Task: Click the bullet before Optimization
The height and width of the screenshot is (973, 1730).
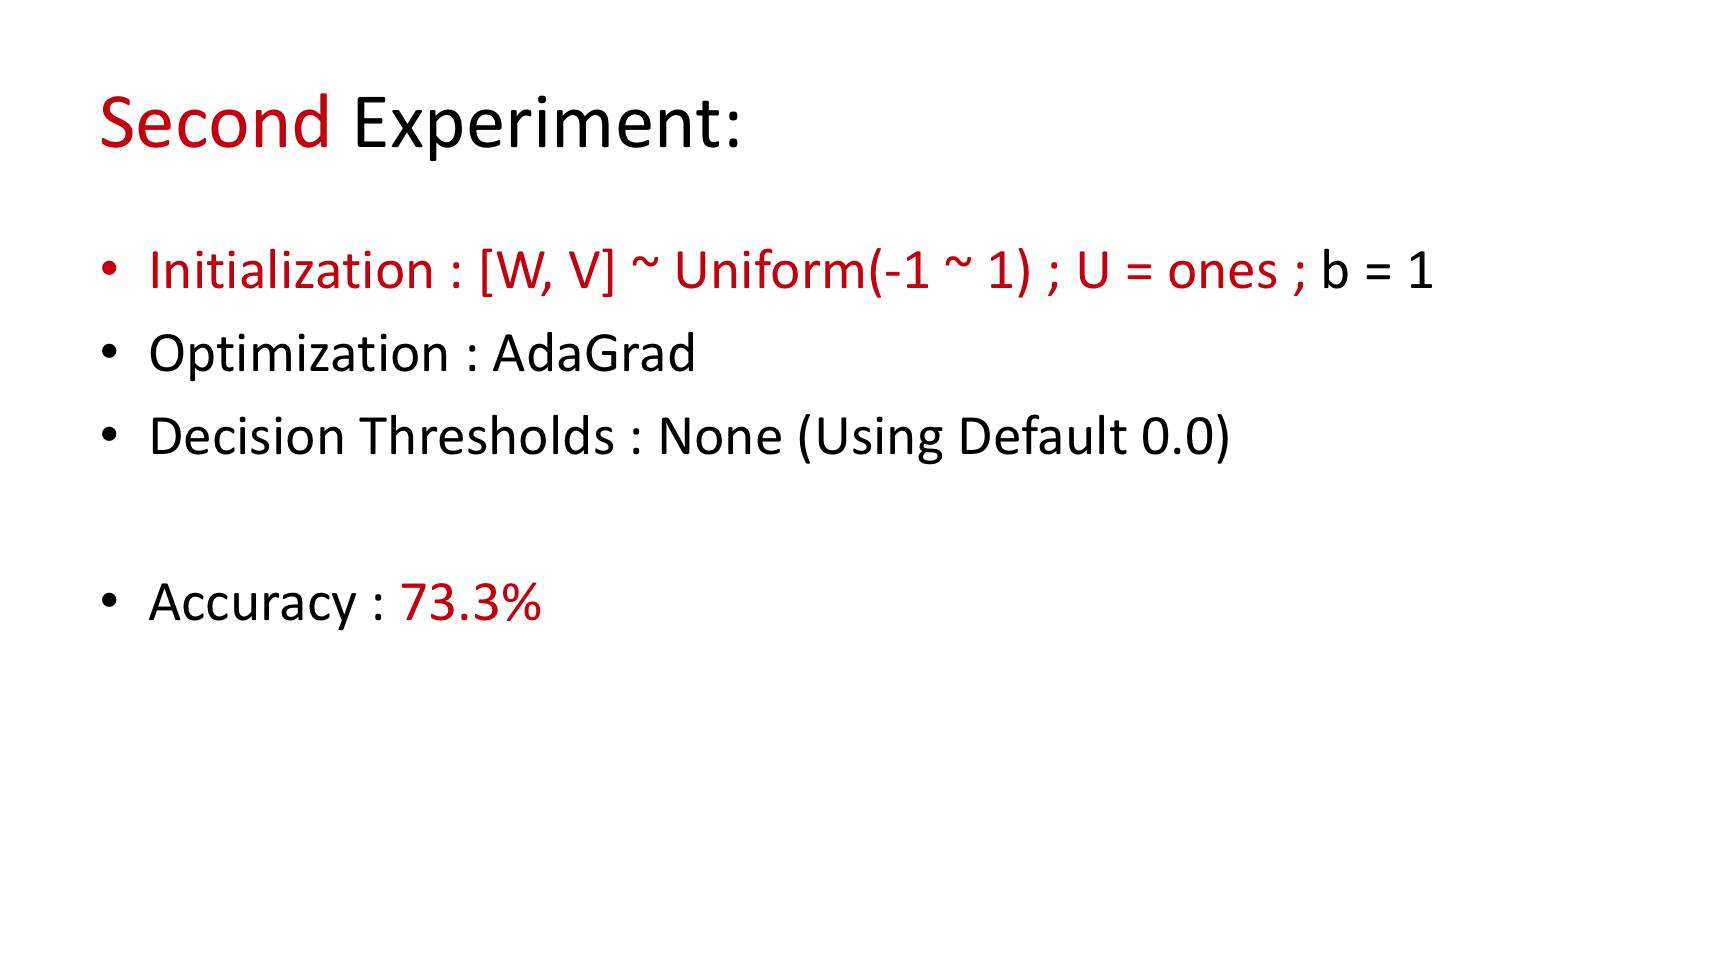Action: (110, 352)
